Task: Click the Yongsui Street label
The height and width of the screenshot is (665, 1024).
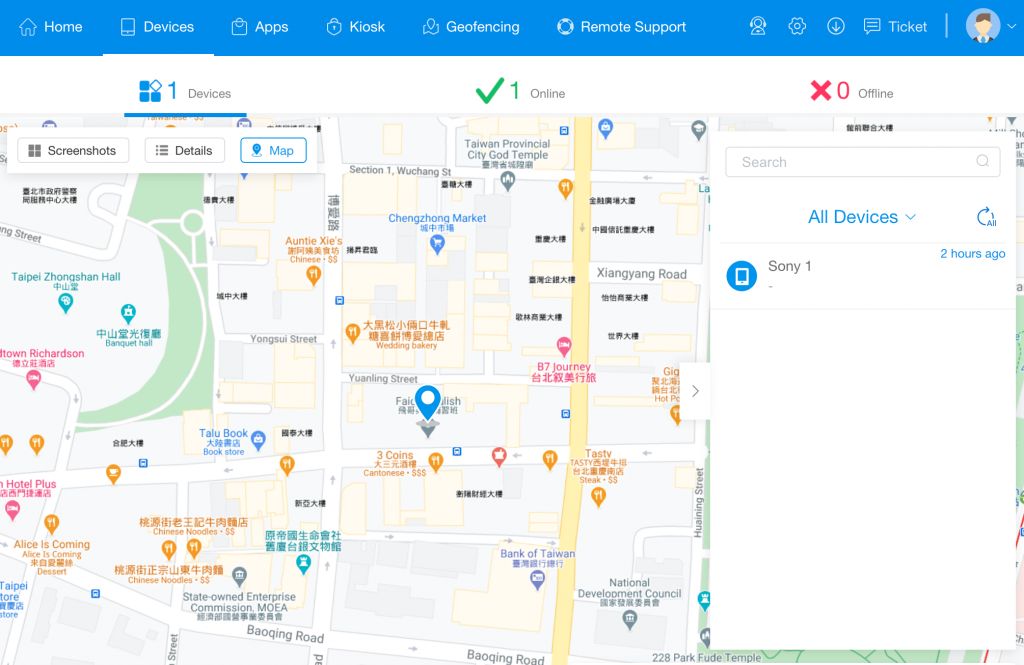Action: 283,339
